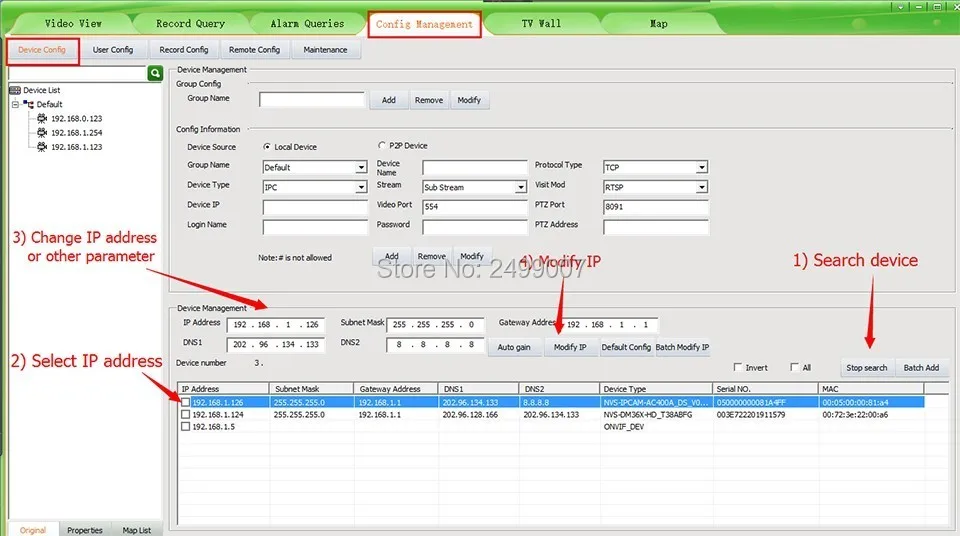Image resolution: width=960 pixels, height=536 pixels.
Task: Switch to the Map List bottom tab
Action: click(137, 530)
